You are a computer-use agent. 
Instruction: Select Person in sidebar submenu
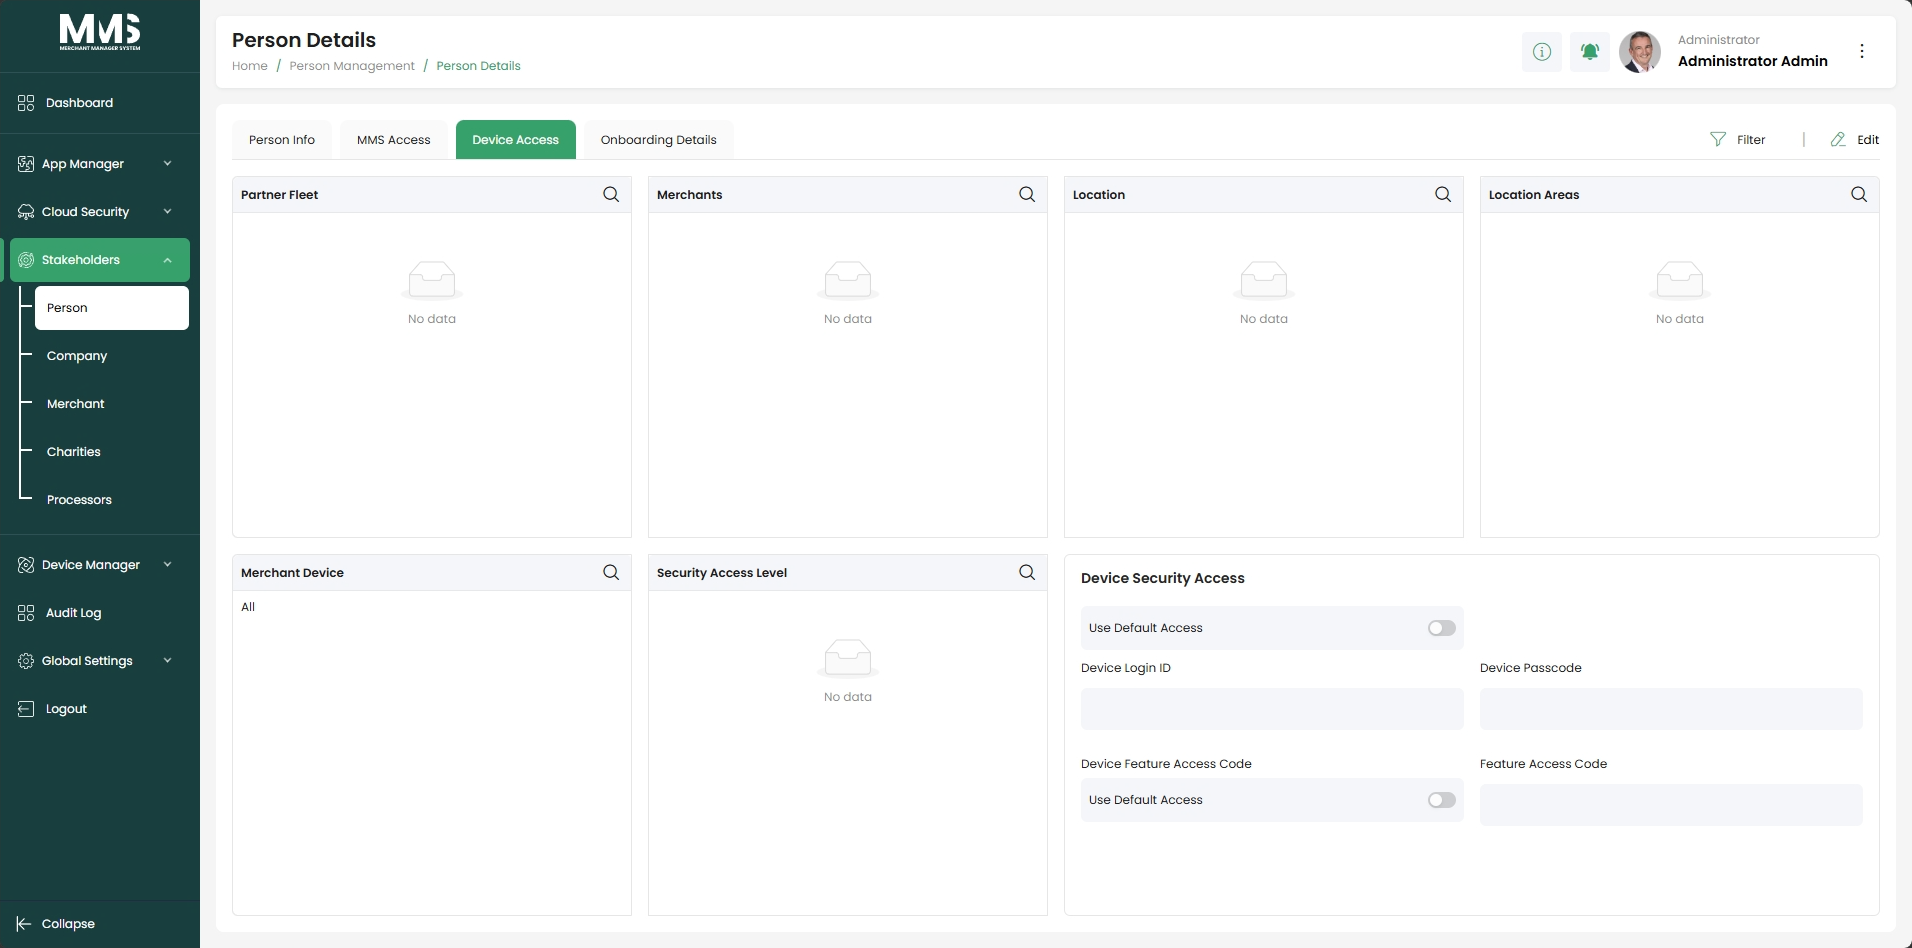pos(112,308)
